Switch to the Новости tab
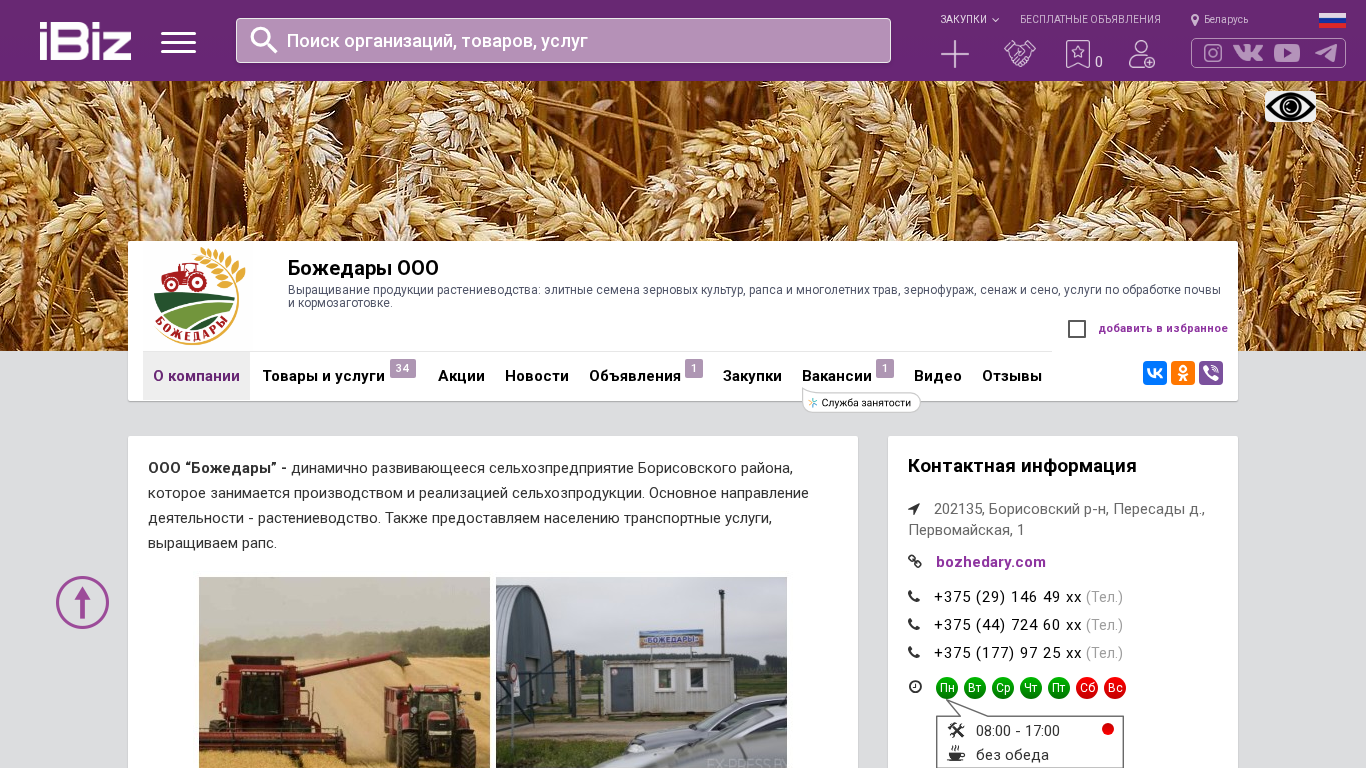This screenshot has height=768, width=1366. point(537,376)
